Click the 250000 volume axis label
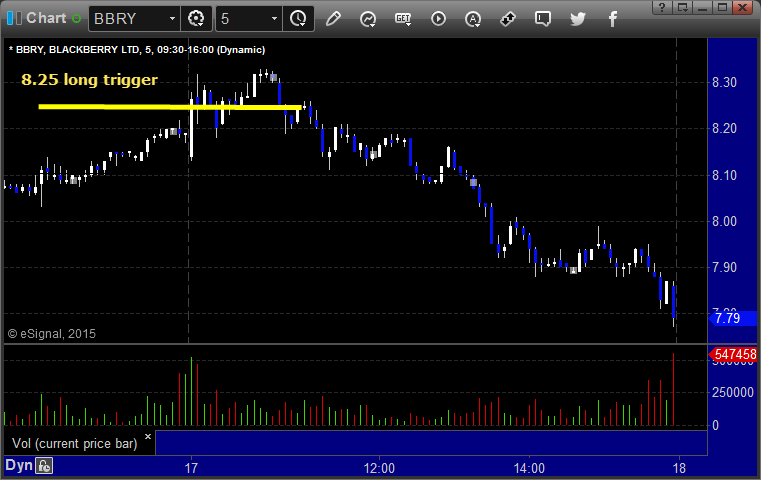 click(733, 392)
